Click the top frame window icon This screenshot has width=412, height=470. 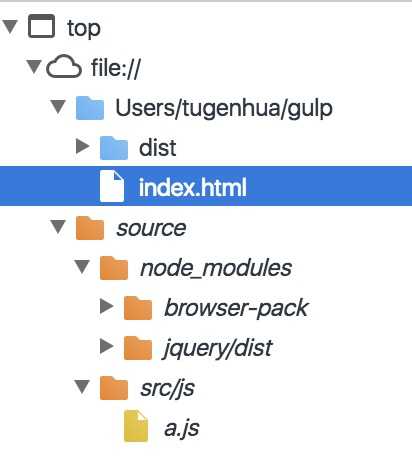(x=42, y=26)
